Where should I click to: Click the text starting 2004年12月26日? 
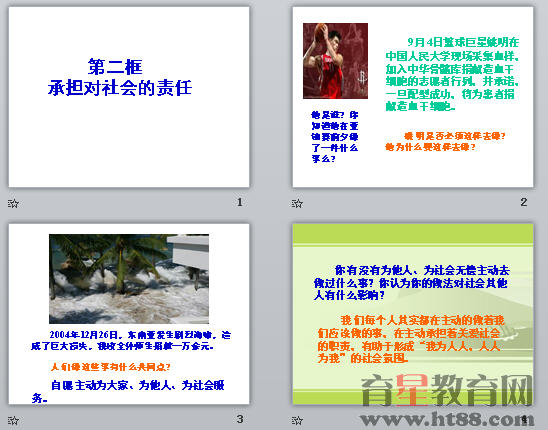(x=131, y=341)
